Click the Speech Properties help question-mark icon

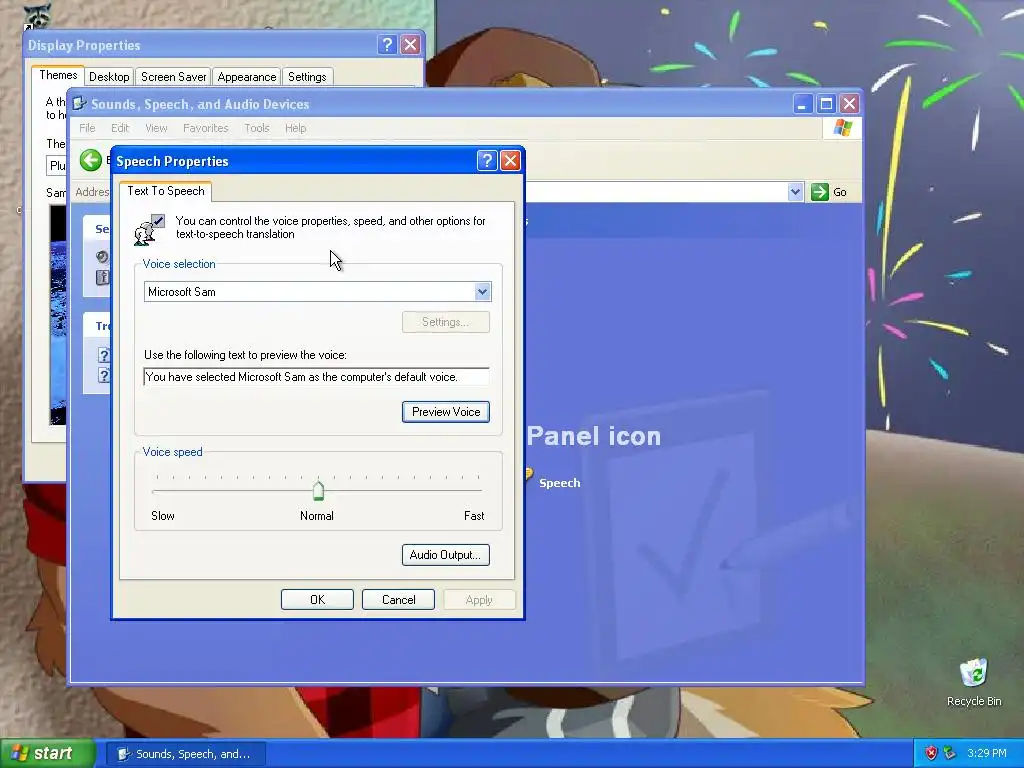pyautogui.click(x=487, y=161)
